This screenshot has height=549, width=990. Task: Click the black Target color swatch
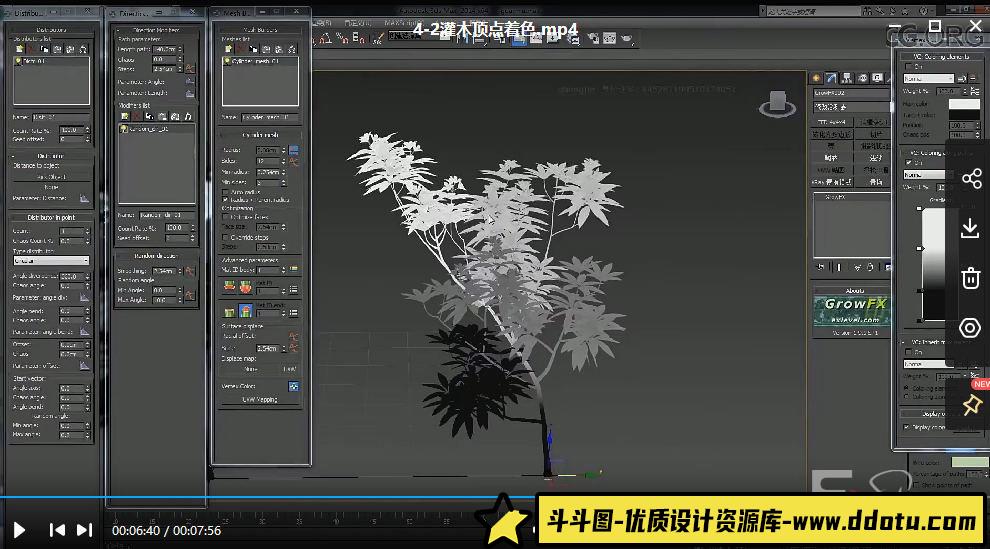pos(964,115)
